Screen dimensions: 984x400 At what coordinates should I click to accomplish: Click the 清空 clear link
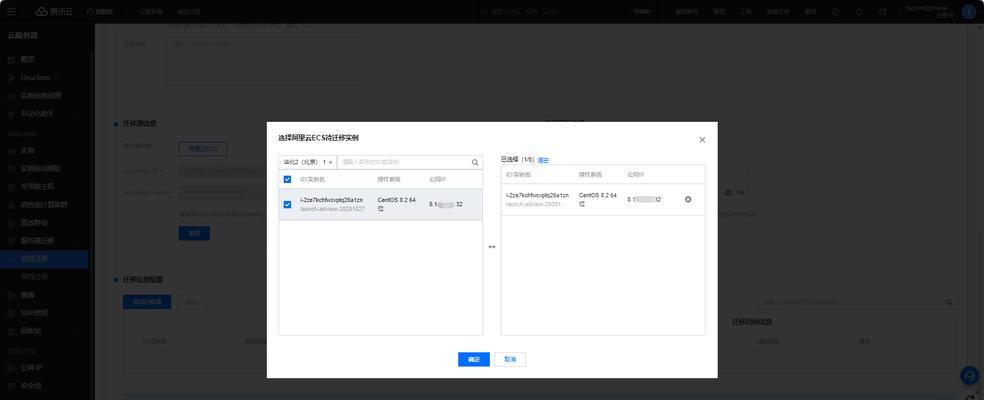tap(543, 160)
